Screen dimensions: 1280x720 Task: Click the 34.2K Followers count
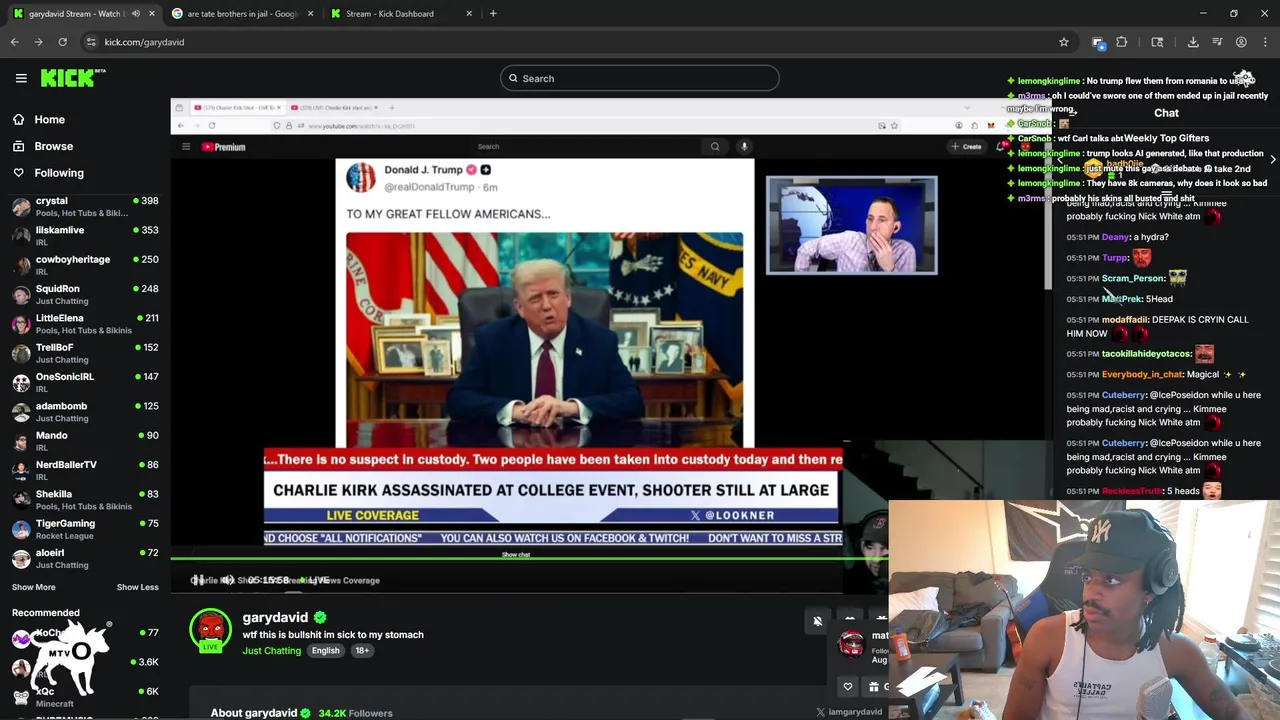[355, 713]
